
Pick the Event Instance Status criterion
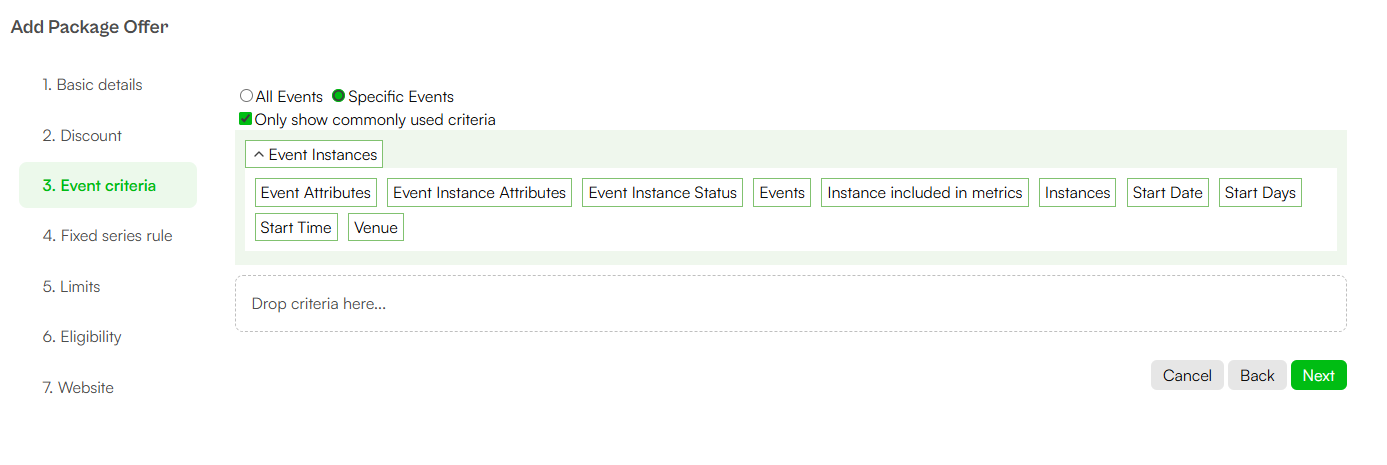tap(663, 192)
